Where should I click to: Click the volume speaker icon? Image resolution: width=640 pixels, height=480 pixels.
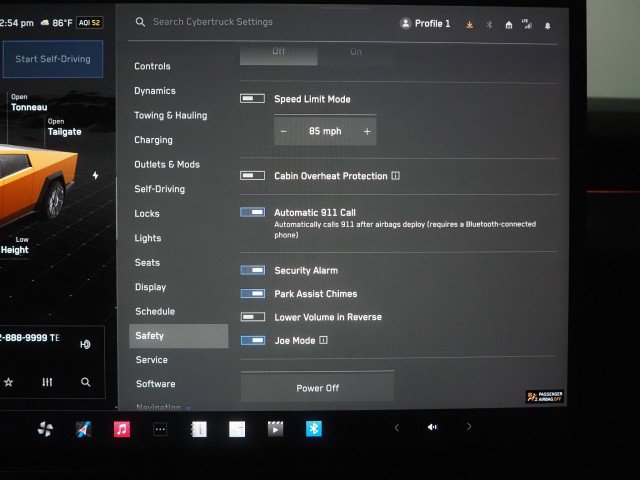pyautogui.click(x=432, y=427)
